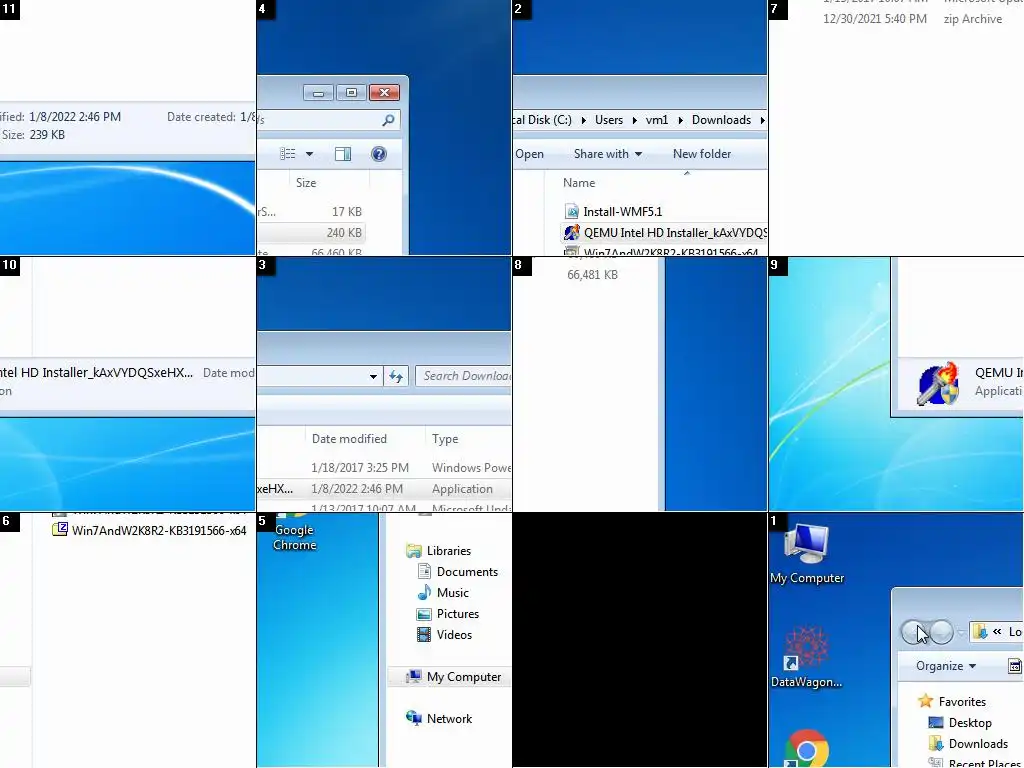The height and width of the screenshot is (768, 1024).
Task: Click the Date created label in details pane
Action: (201, 117)
